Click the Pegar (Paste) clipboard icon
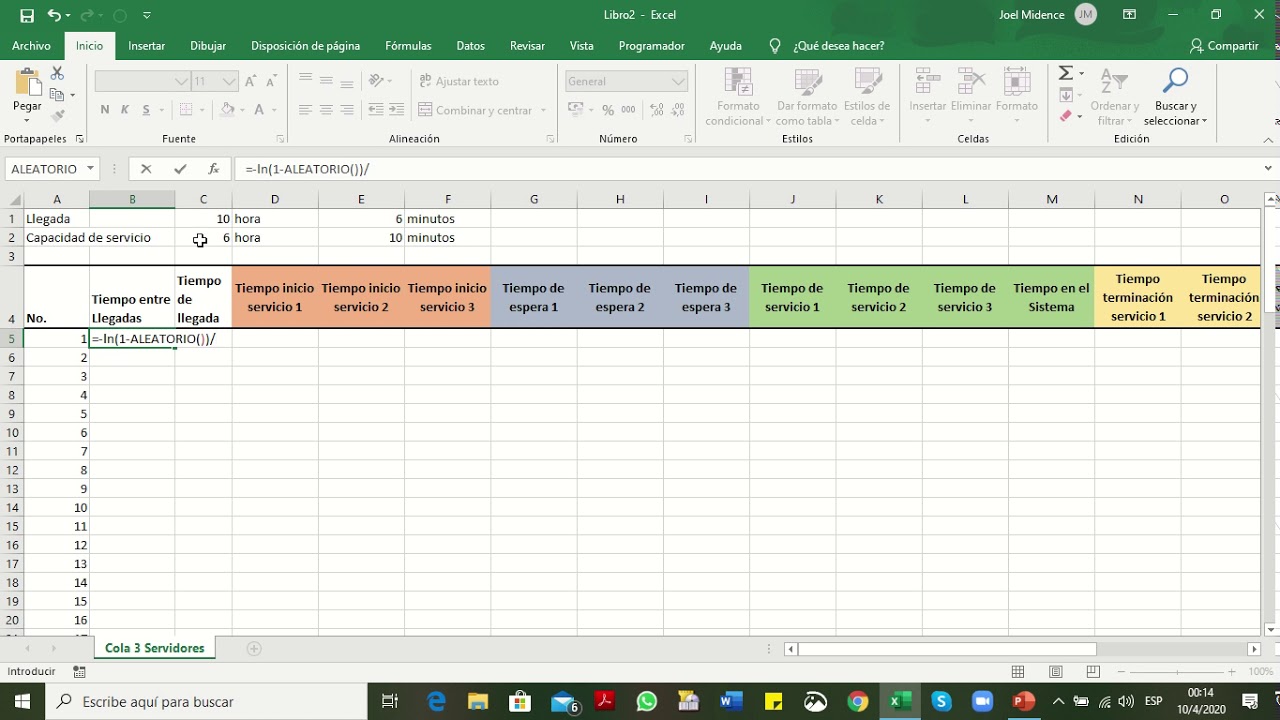The image size is (1280, 720). click(x=27, y=82)
